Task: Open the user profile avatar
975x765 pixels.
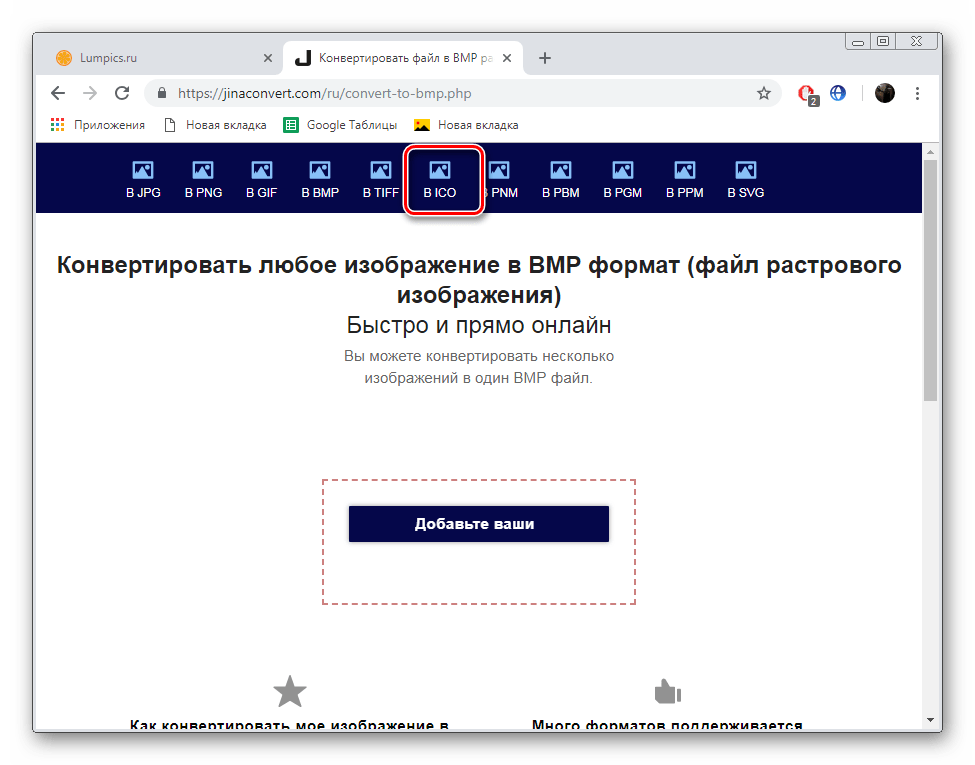Action: [x=885, y=93]
